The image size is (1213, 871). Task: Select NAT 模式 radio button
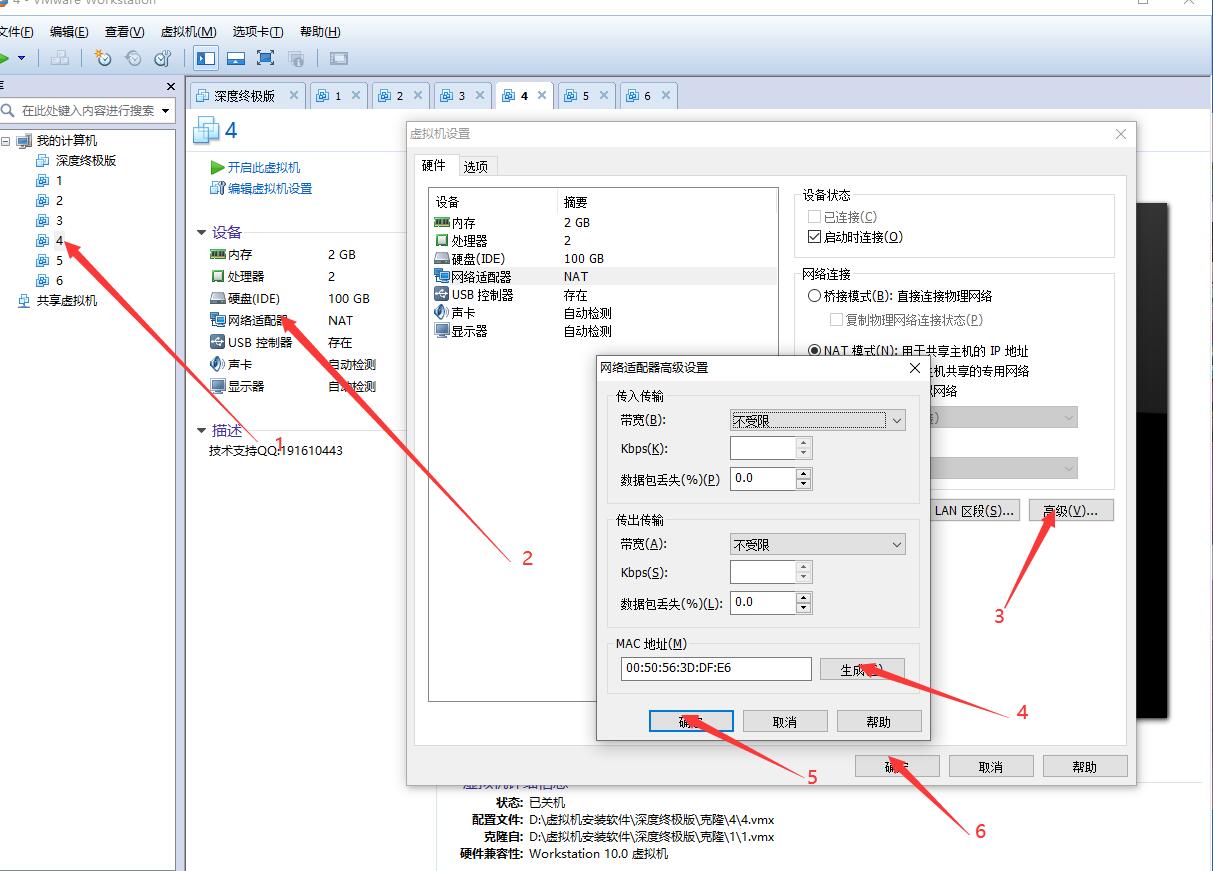tap(815, 351)
